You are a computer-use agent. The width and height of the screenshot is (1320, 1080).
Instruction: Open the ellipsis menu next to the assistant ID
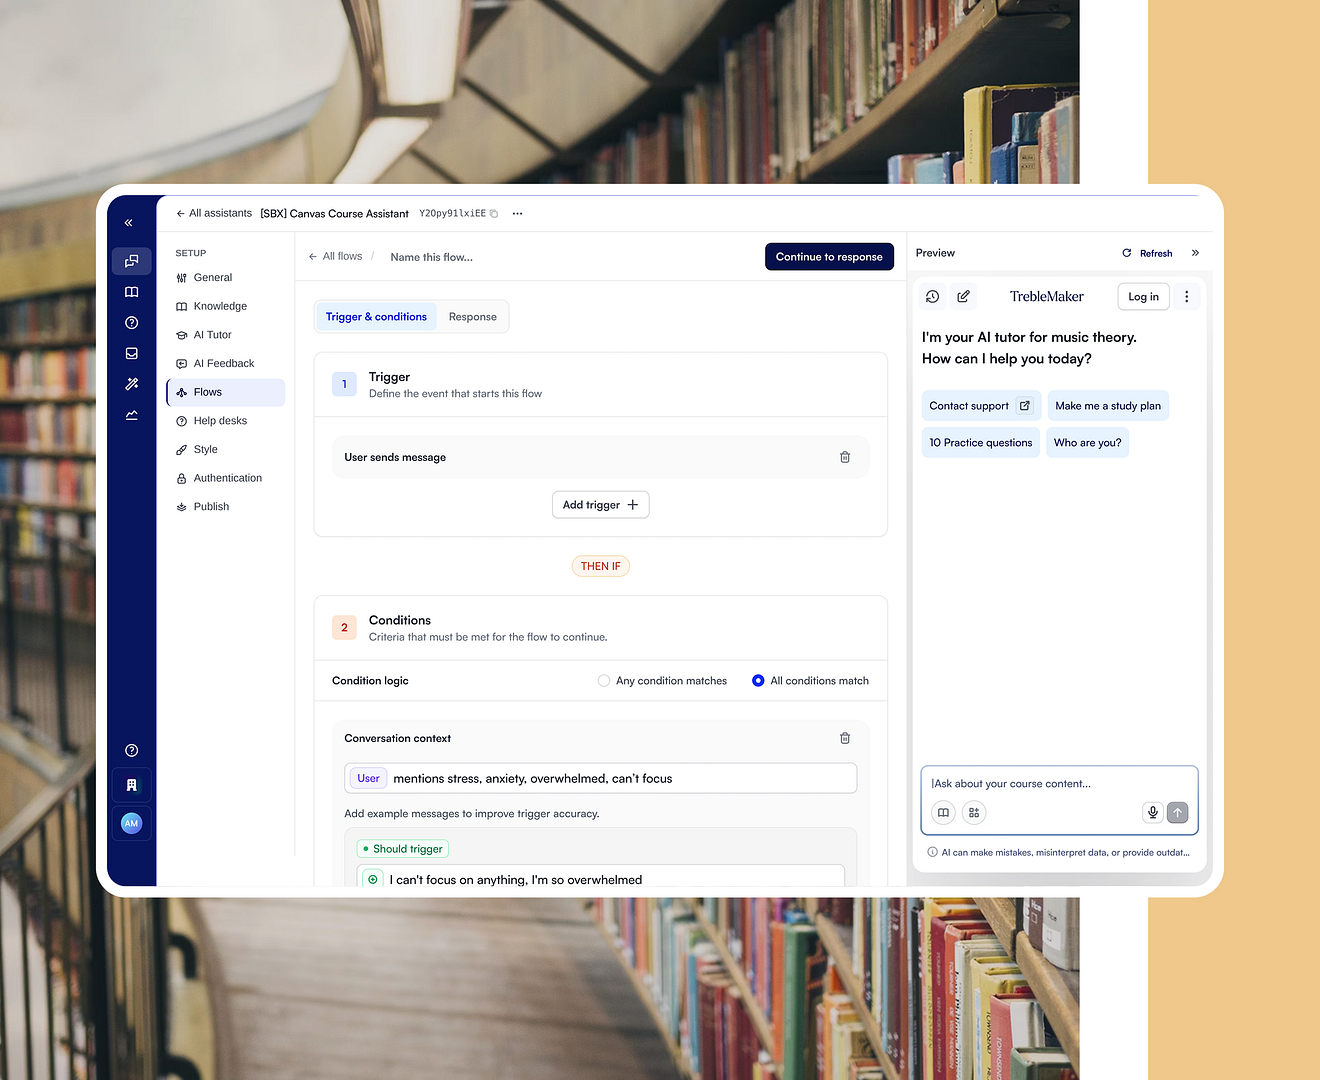(x=517, y=213)
